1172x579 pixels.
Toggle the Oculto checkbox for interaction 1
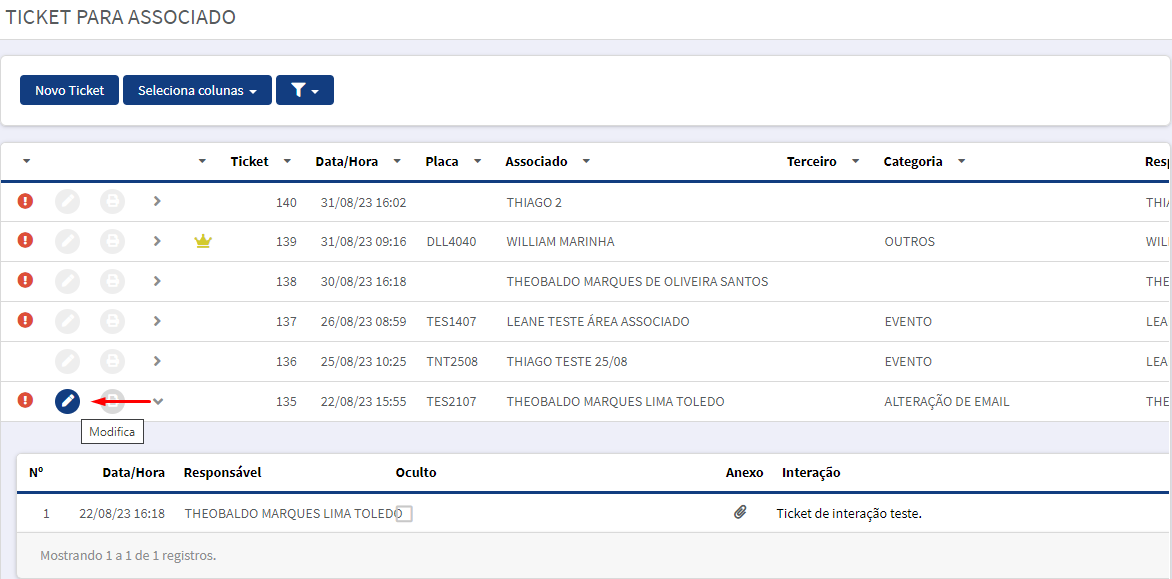pyautogui.click(x=404, y=513)
